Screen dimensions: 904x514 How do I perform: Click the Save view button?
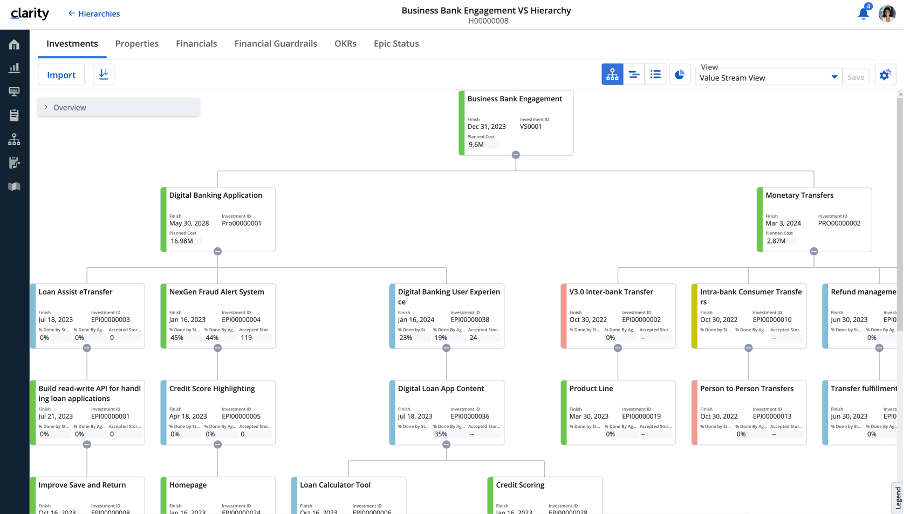(856, 77)
